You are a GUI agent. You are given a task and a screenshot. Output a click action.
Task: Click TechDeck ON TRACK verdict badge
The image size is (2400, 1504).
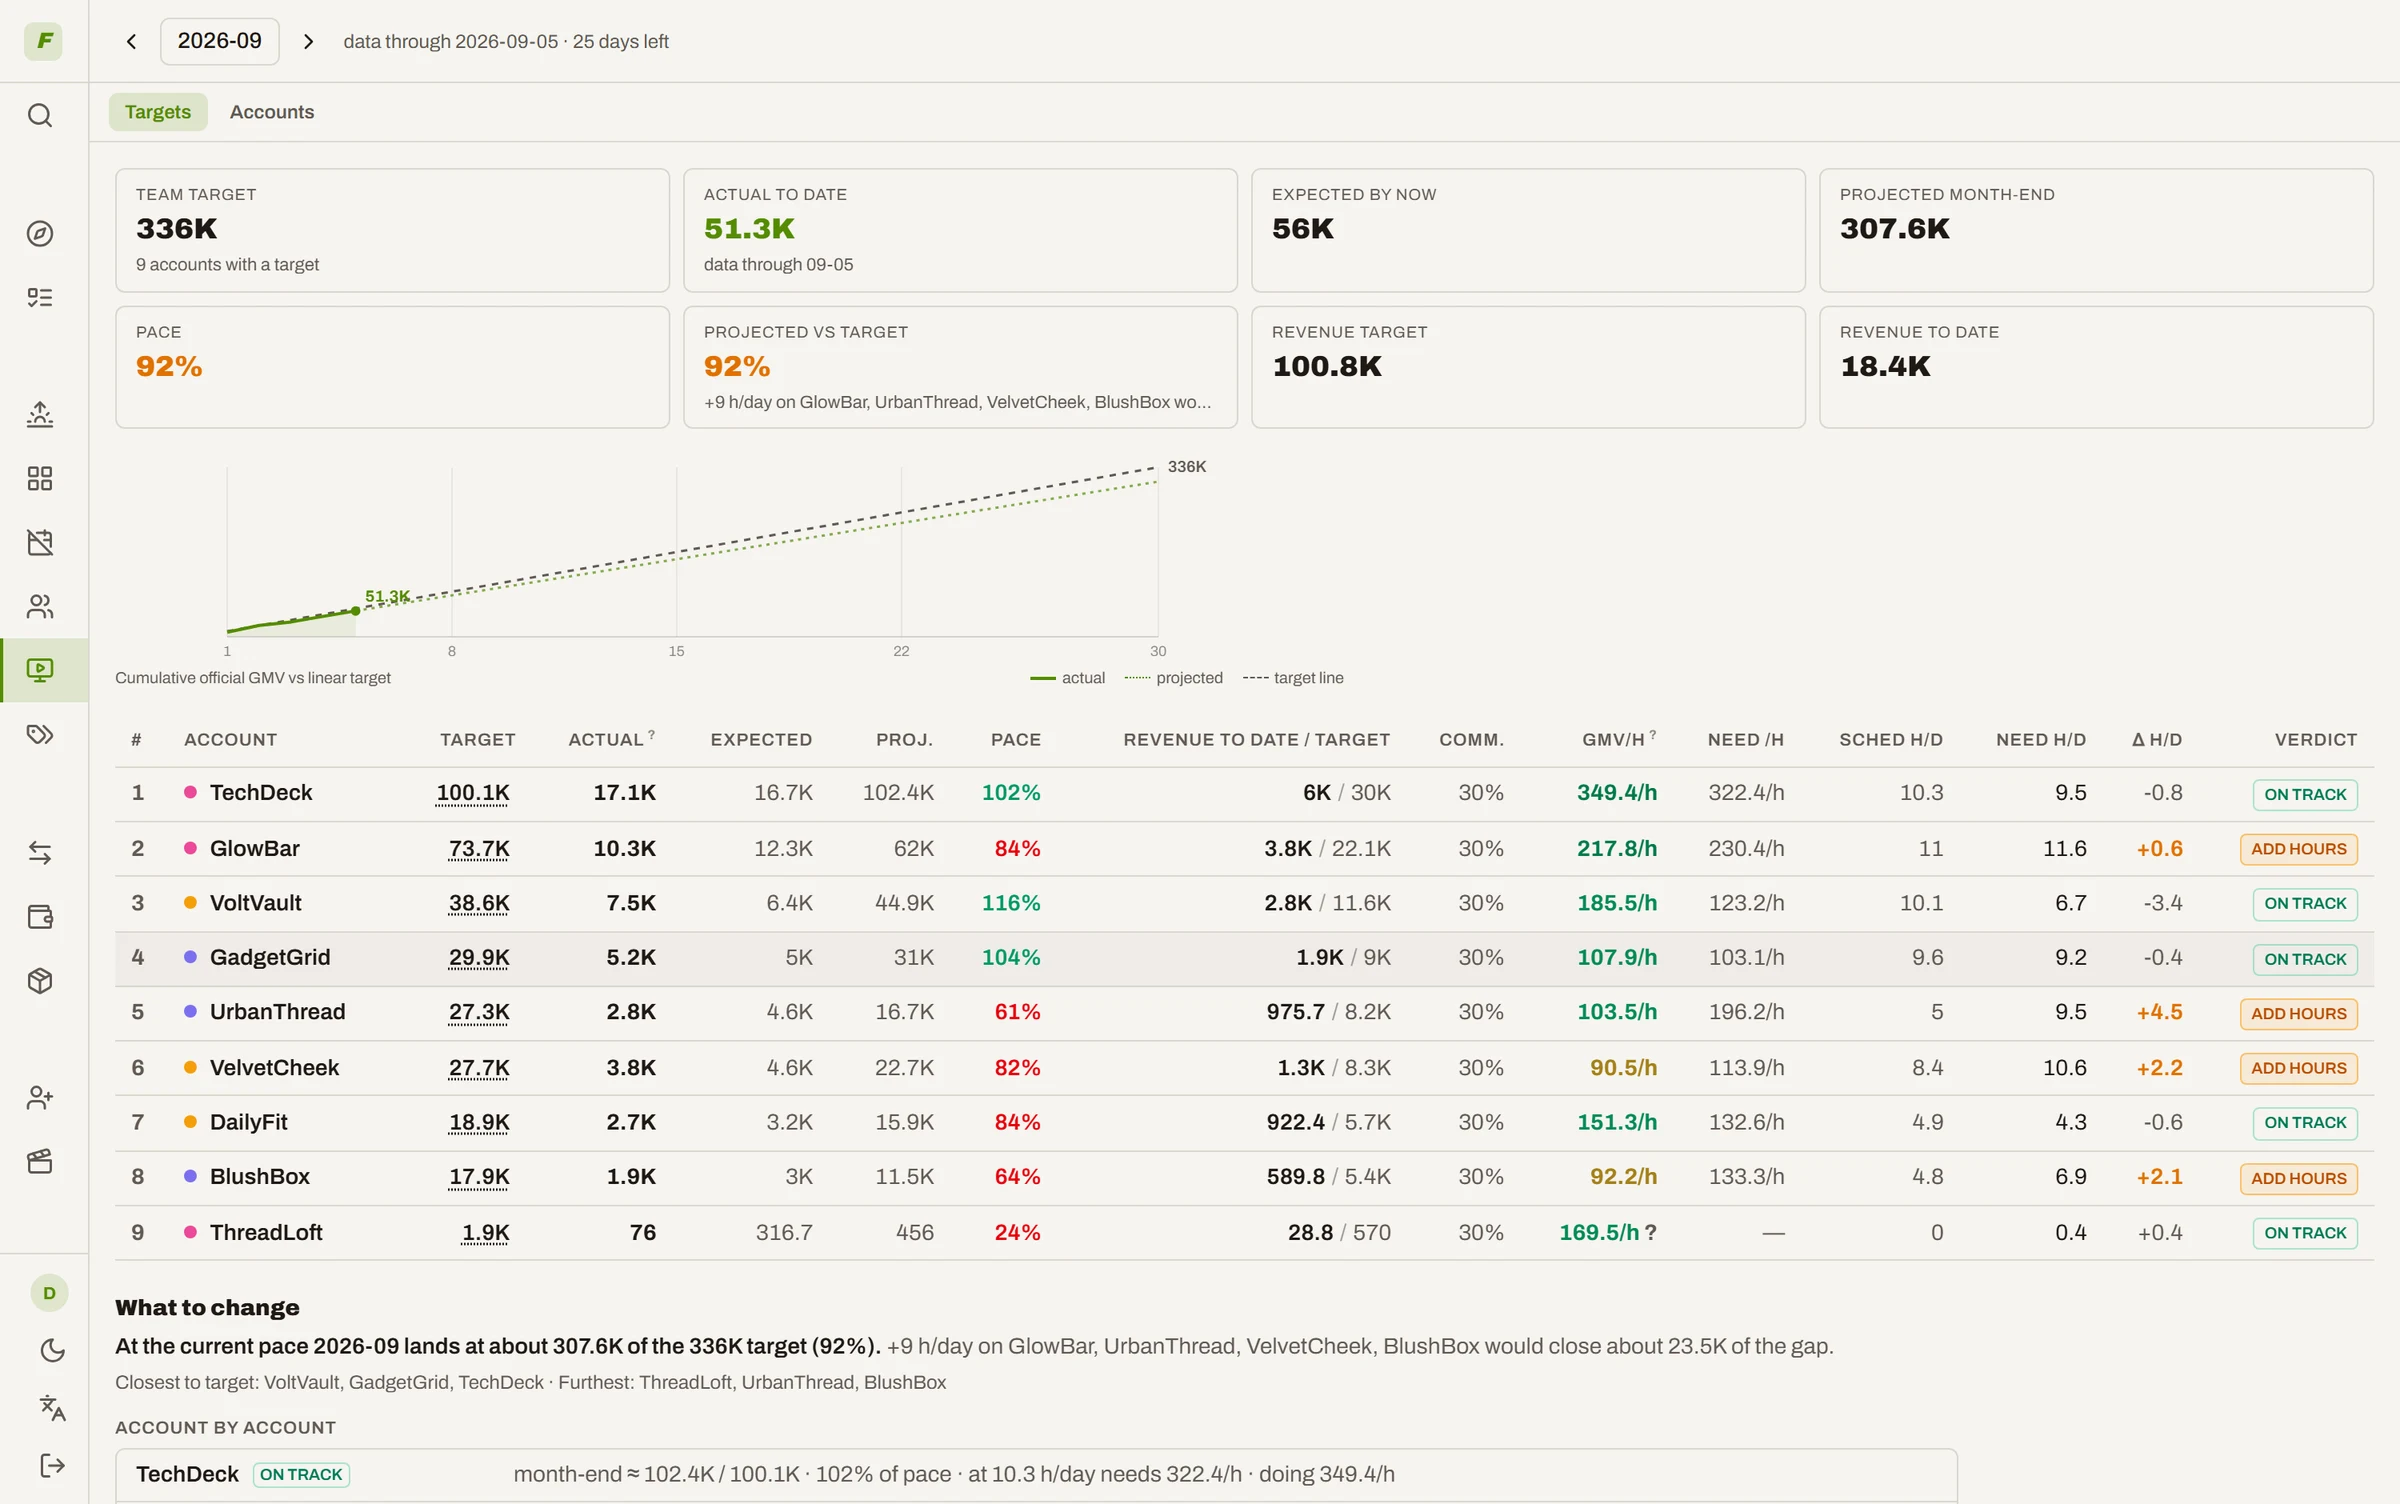[2305, 794]
